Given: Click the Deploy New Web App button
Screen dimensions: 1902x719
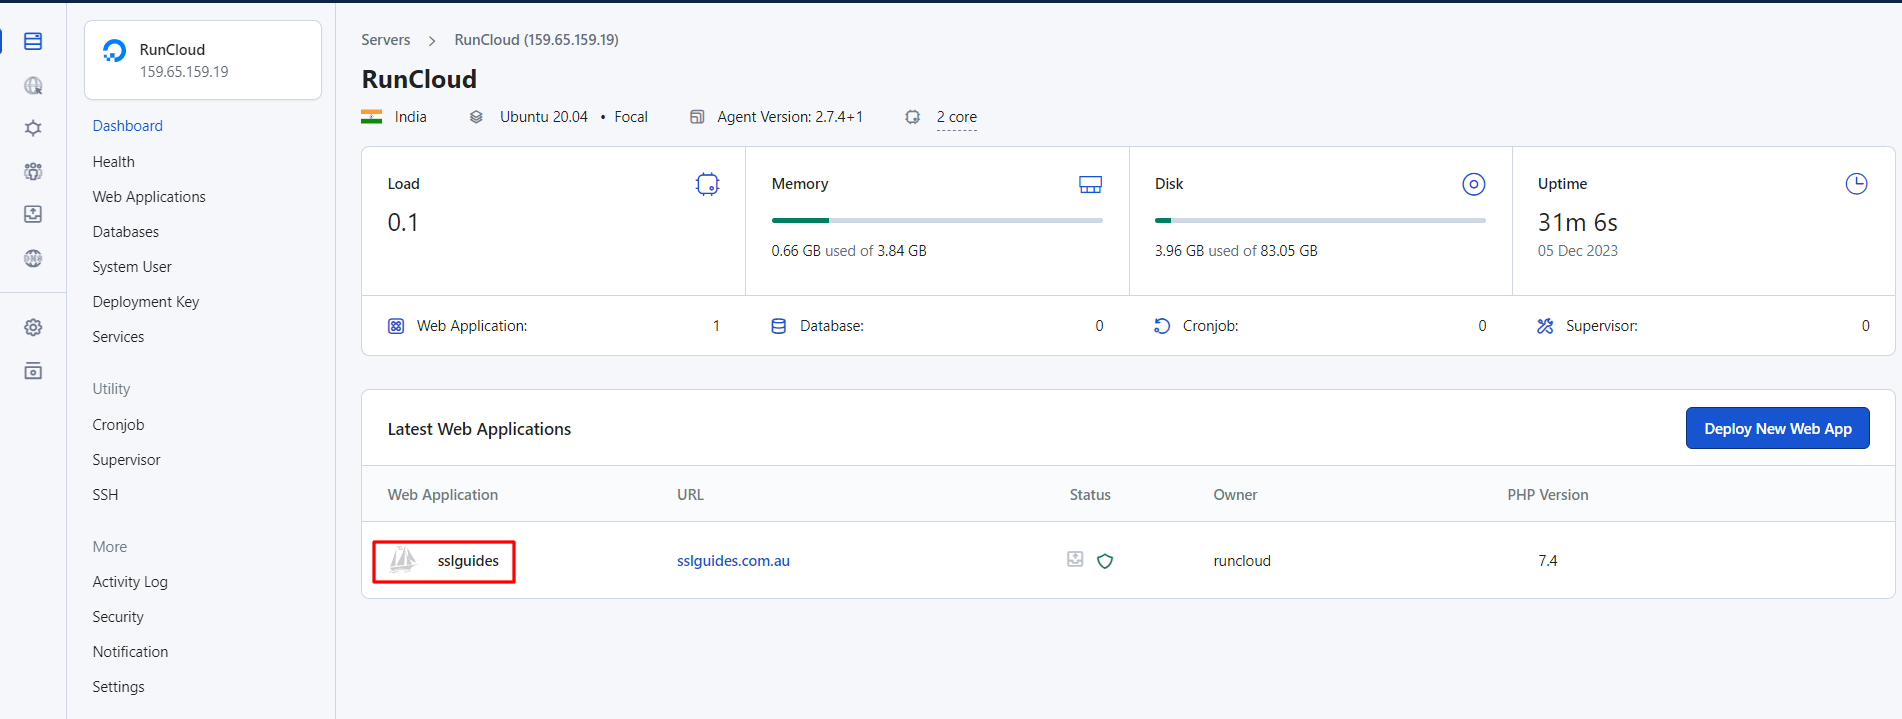Looking at the screenshot, I should tap(1777, 428).
